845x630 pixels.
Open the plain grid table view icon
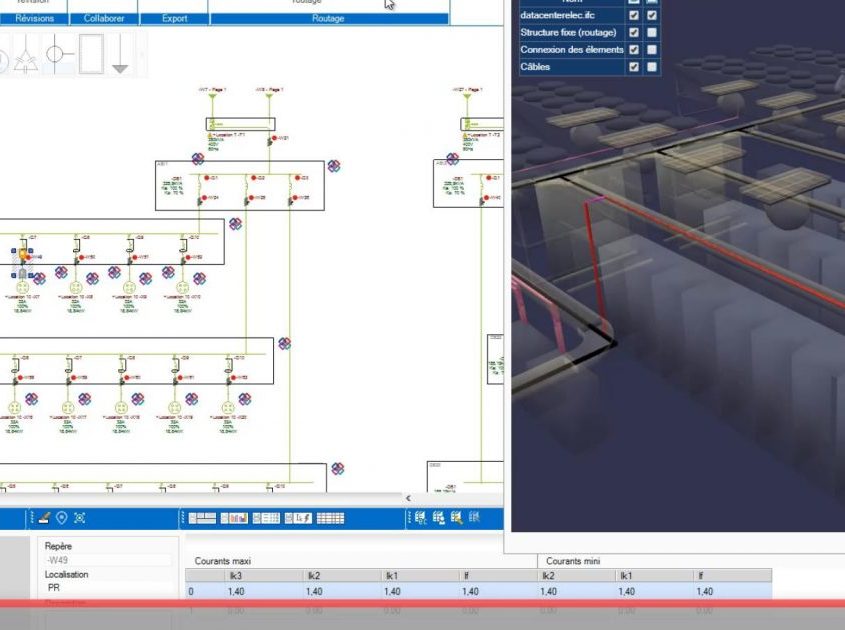tap(330, 518)
